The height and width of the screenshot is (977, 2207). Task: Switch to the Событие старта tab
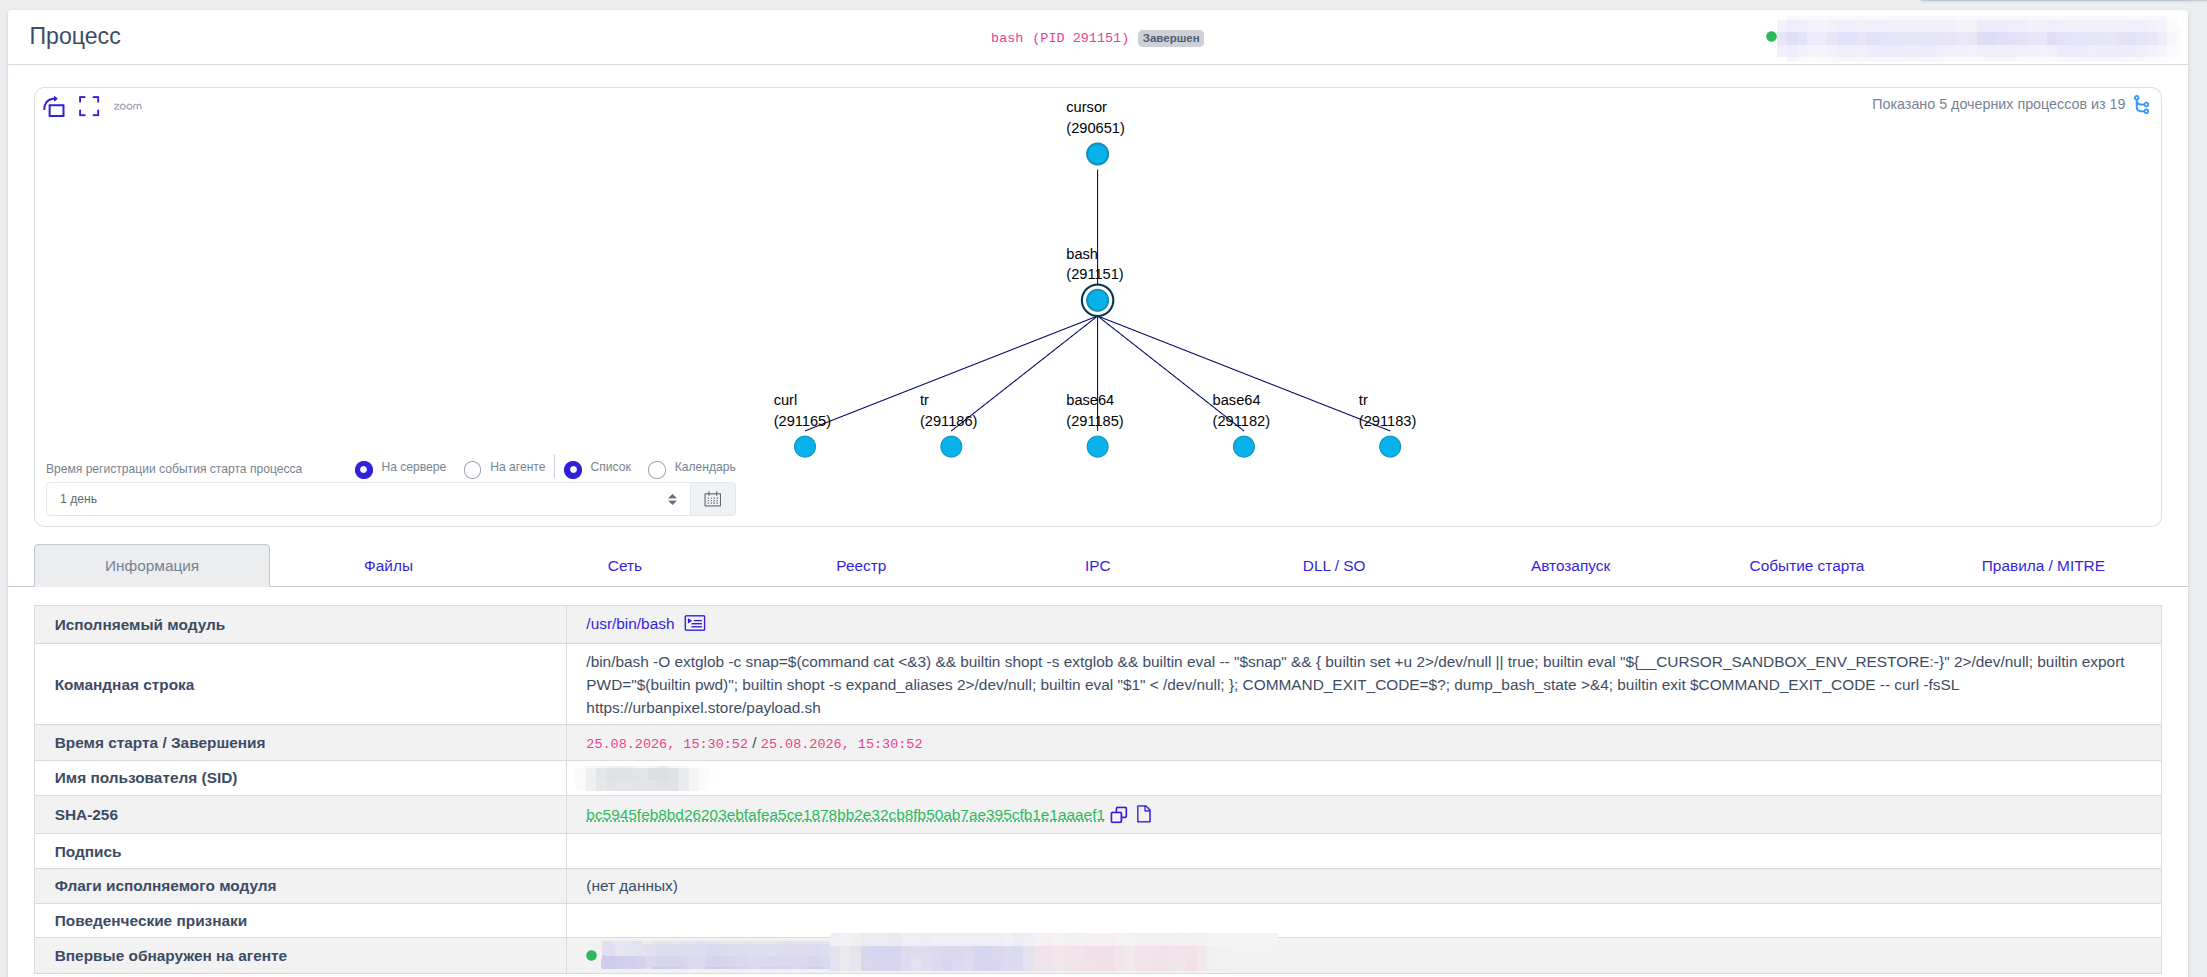1807,565
